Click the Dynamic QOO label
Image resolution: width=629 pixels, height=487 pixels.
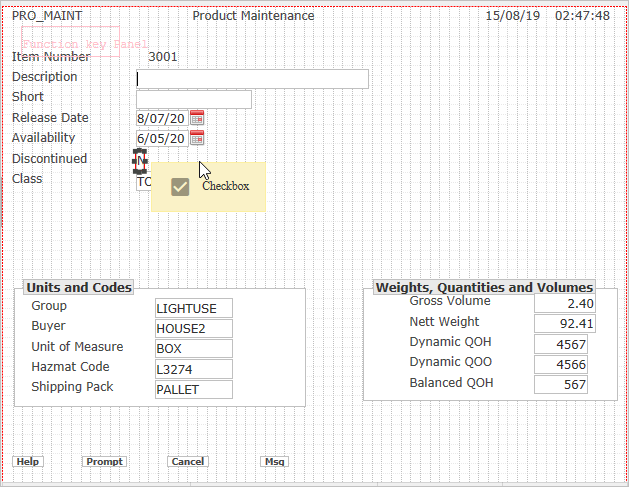450,362
